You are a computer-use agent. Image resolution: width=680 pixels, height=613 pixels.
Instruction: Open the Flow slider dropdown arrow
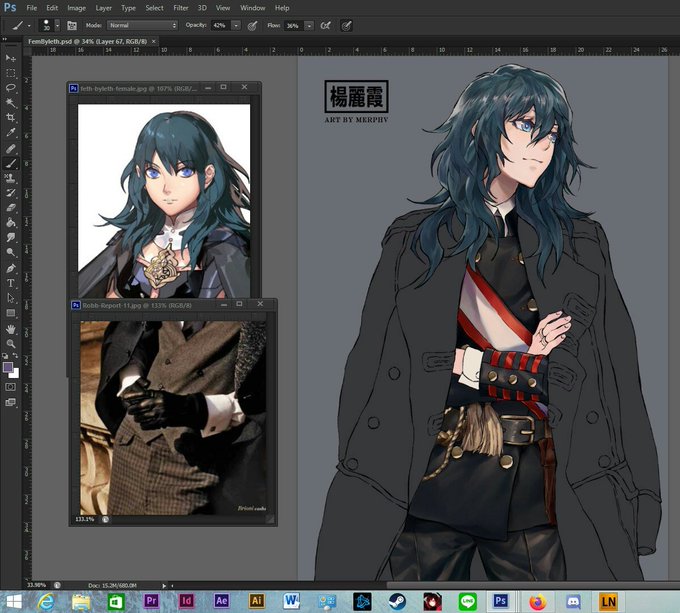309,26
